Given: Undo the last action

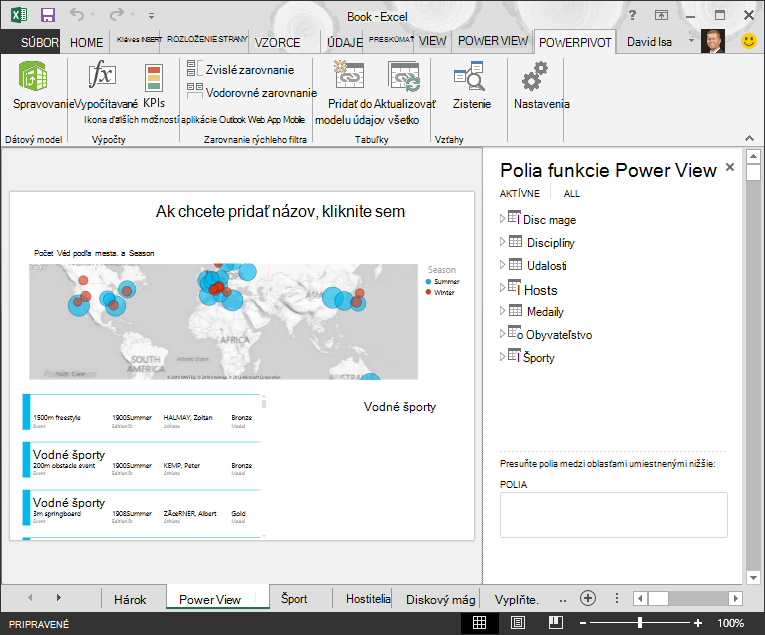Looking at the screenshot, I should [x=77, y=15].
